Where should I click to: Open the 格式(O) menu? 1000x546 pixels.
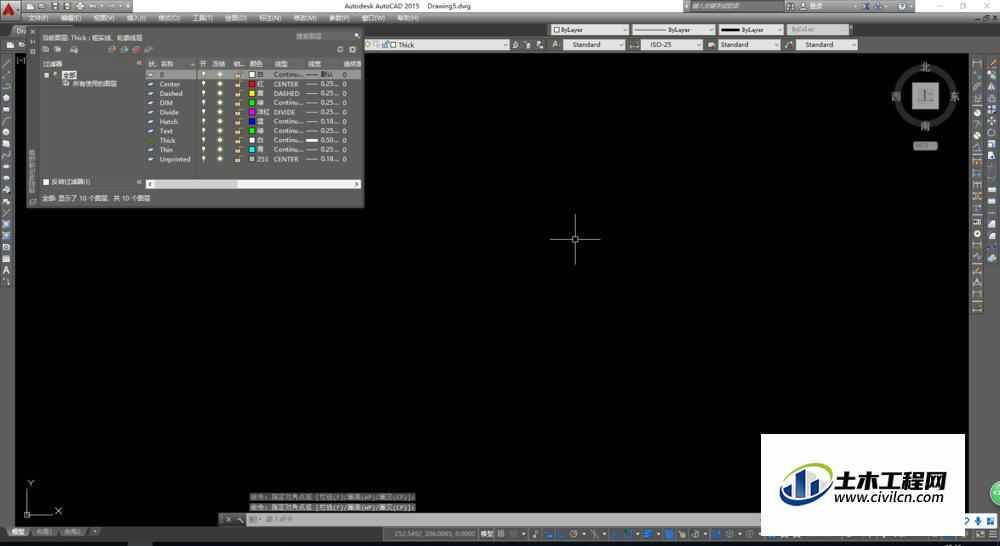(169, 18)
